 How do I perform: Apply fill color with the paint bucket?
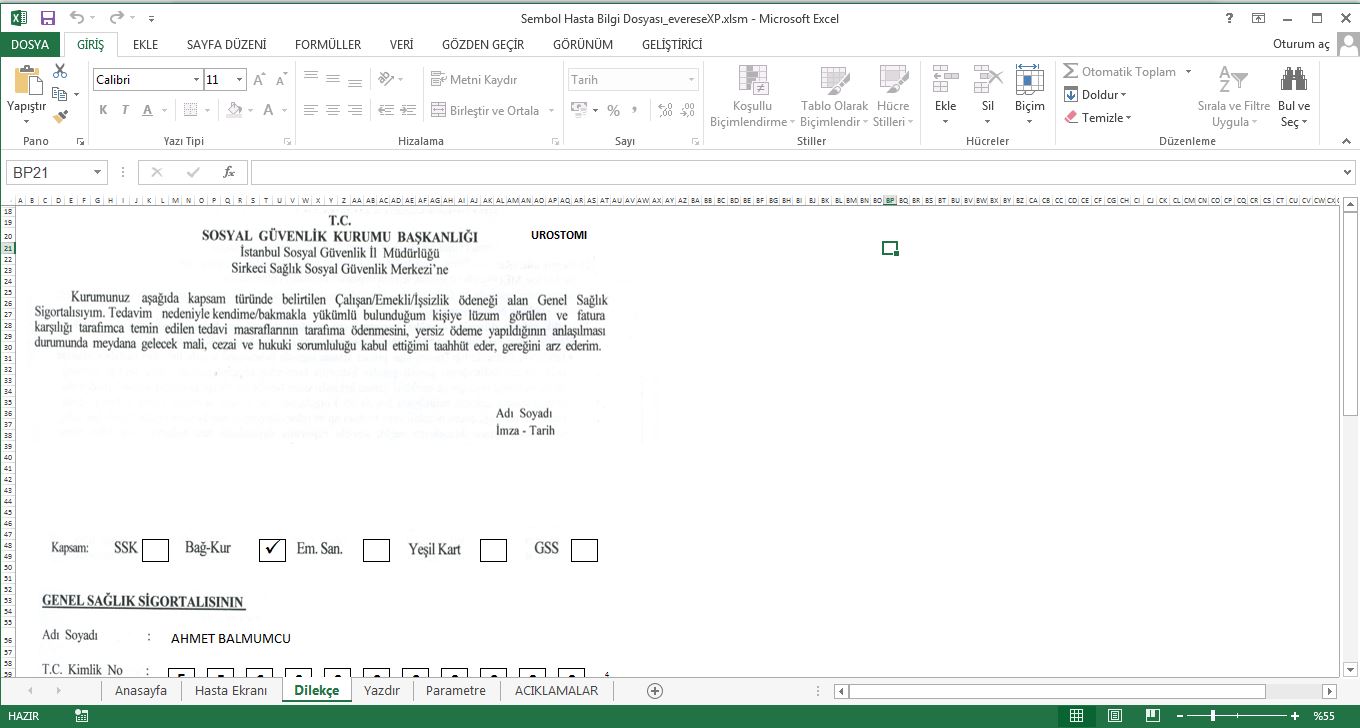234,110
